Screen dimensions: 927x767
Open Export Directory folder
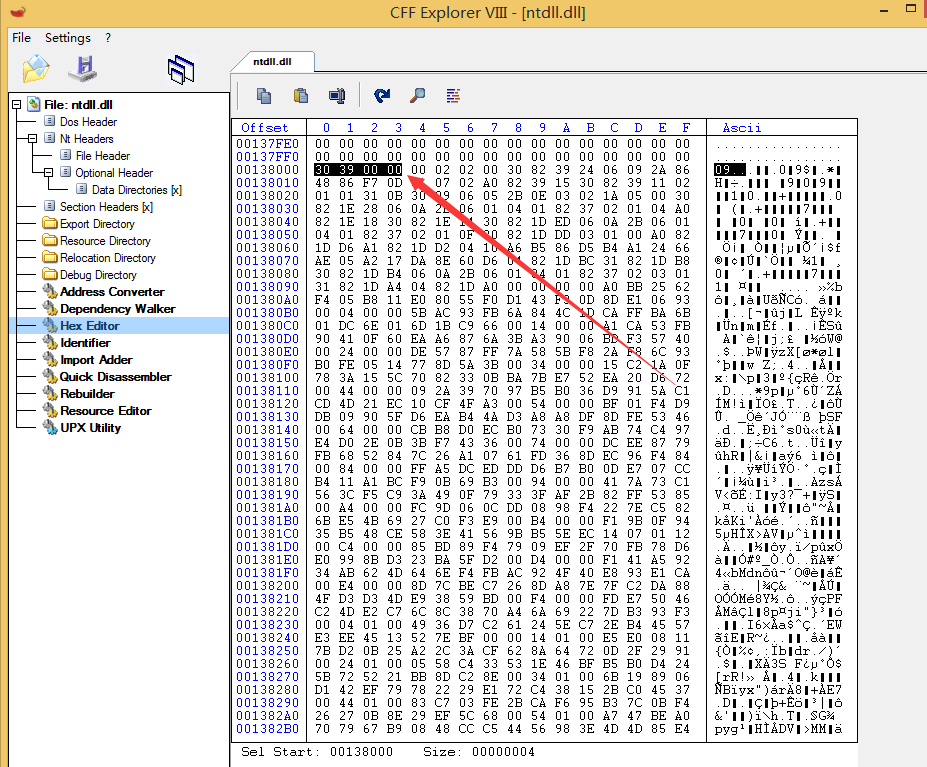click(x=97, y=224)
